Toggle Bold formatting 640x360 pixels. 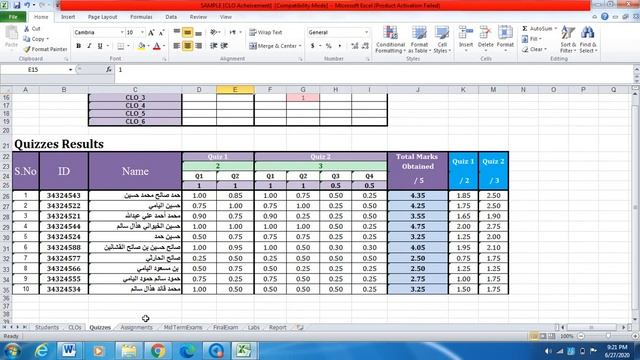(x=78, y=46)
